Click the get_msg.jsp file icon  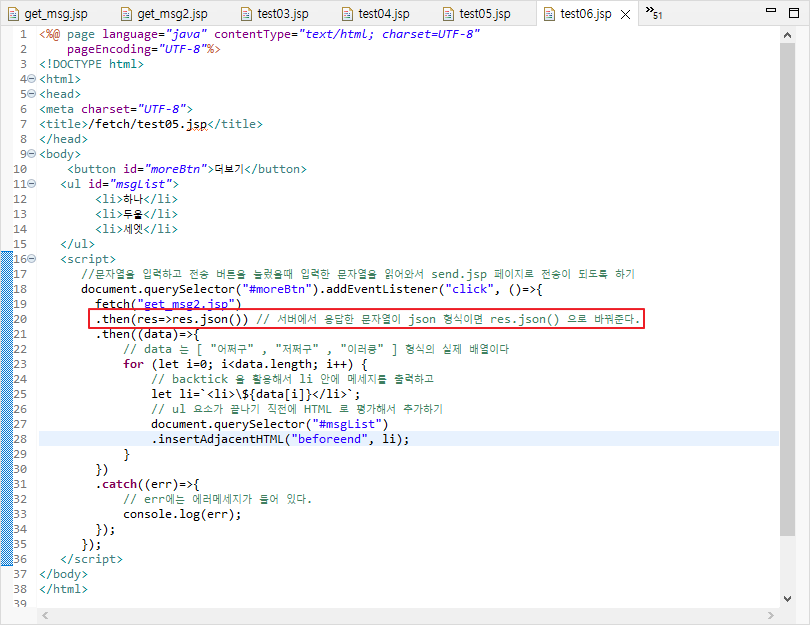(13, 14)
